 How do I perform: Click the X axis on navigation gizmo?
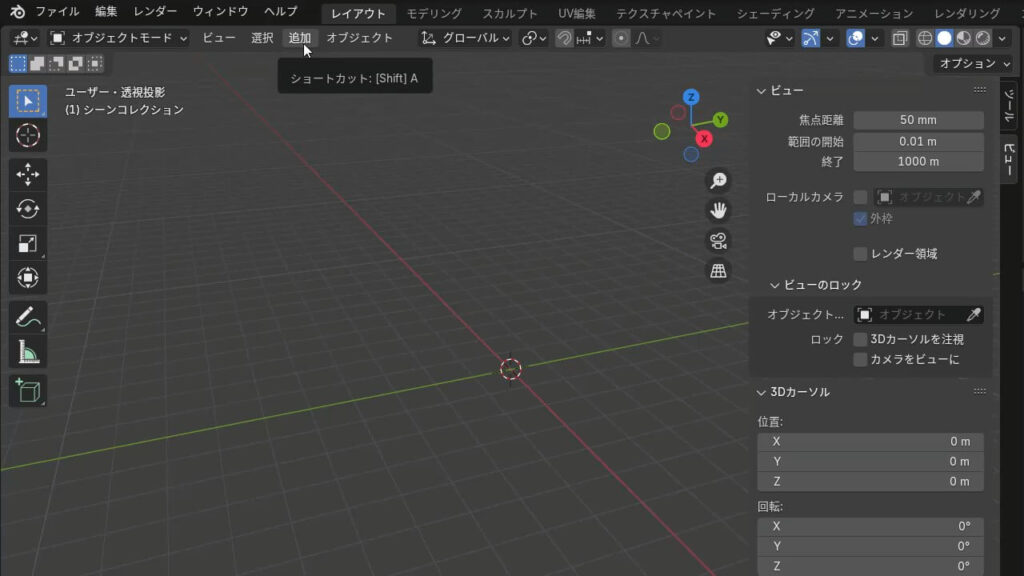click(704, 139)
